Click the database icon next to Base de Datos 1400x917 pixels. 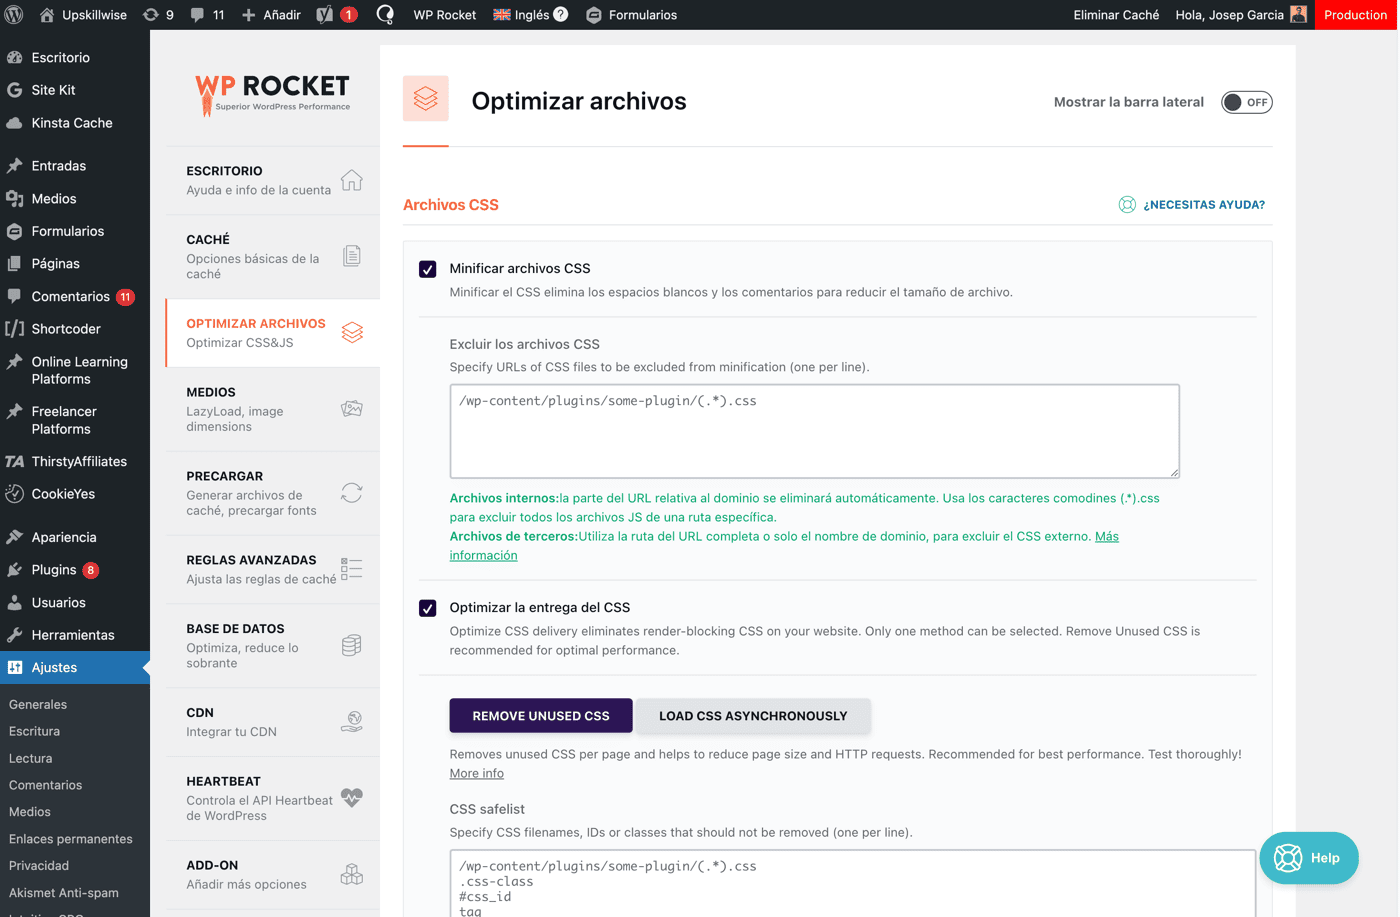tap(351, 645)
